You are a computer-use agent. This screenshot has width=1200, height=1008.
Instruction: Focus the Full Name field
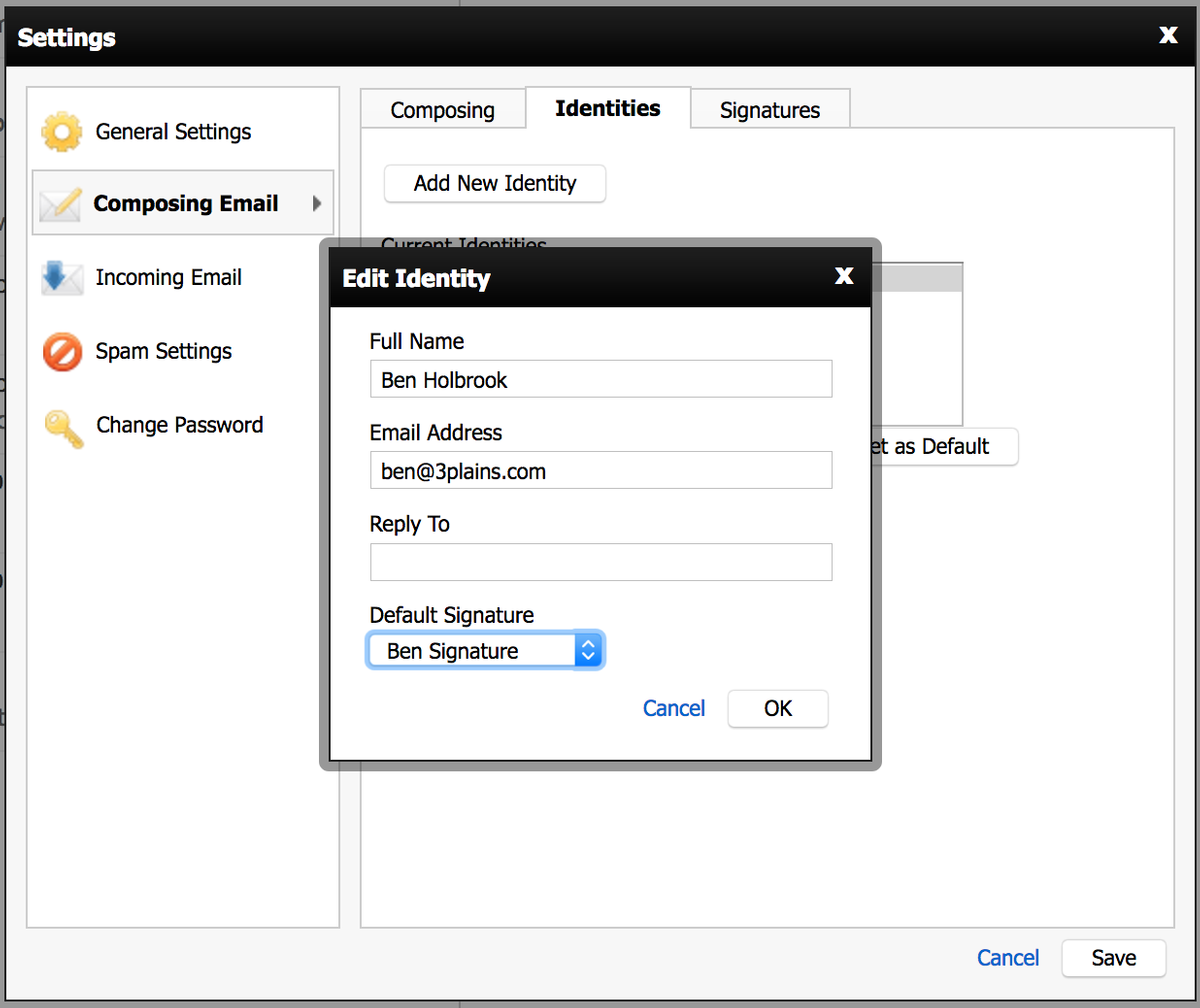pyautogui.click(x=601, y=379)
